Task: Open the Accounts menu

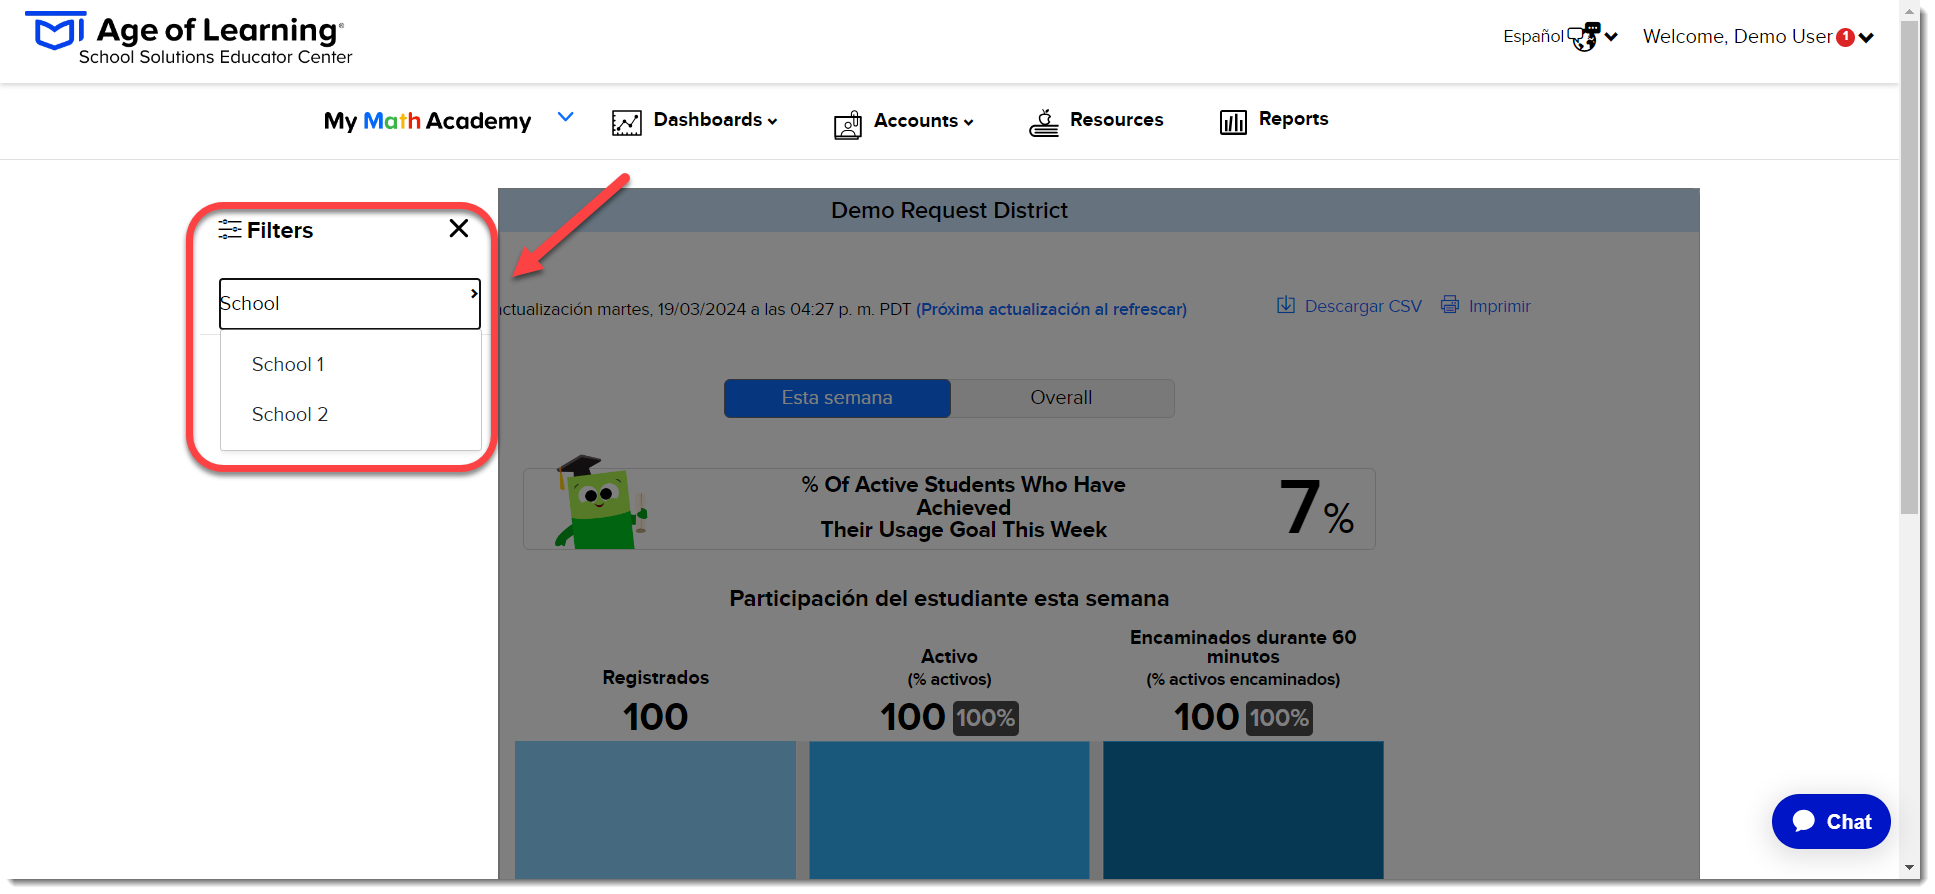Action: [x=923, y=121]
